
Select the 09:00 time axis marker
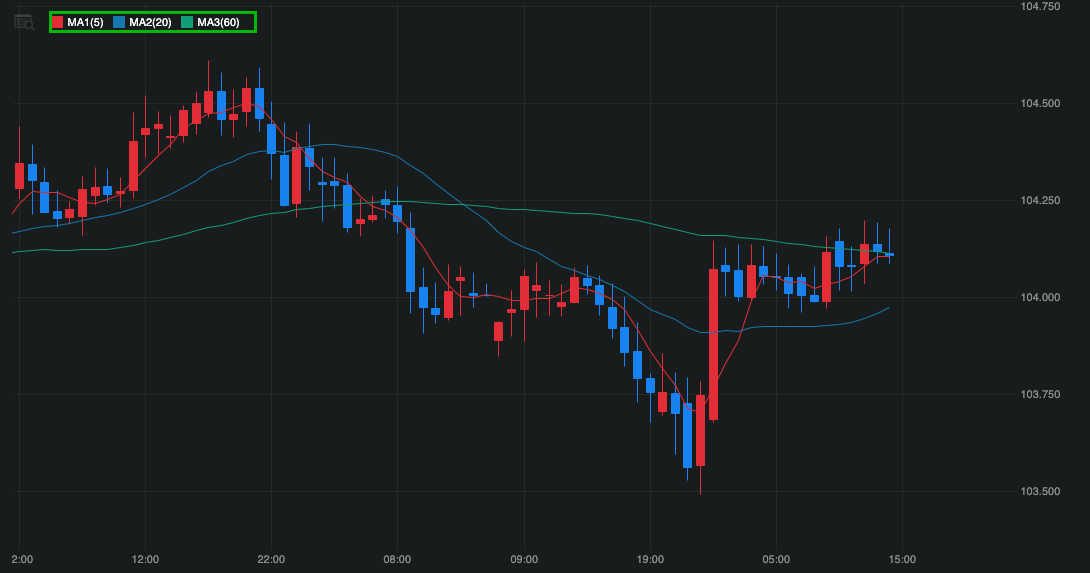524,559
